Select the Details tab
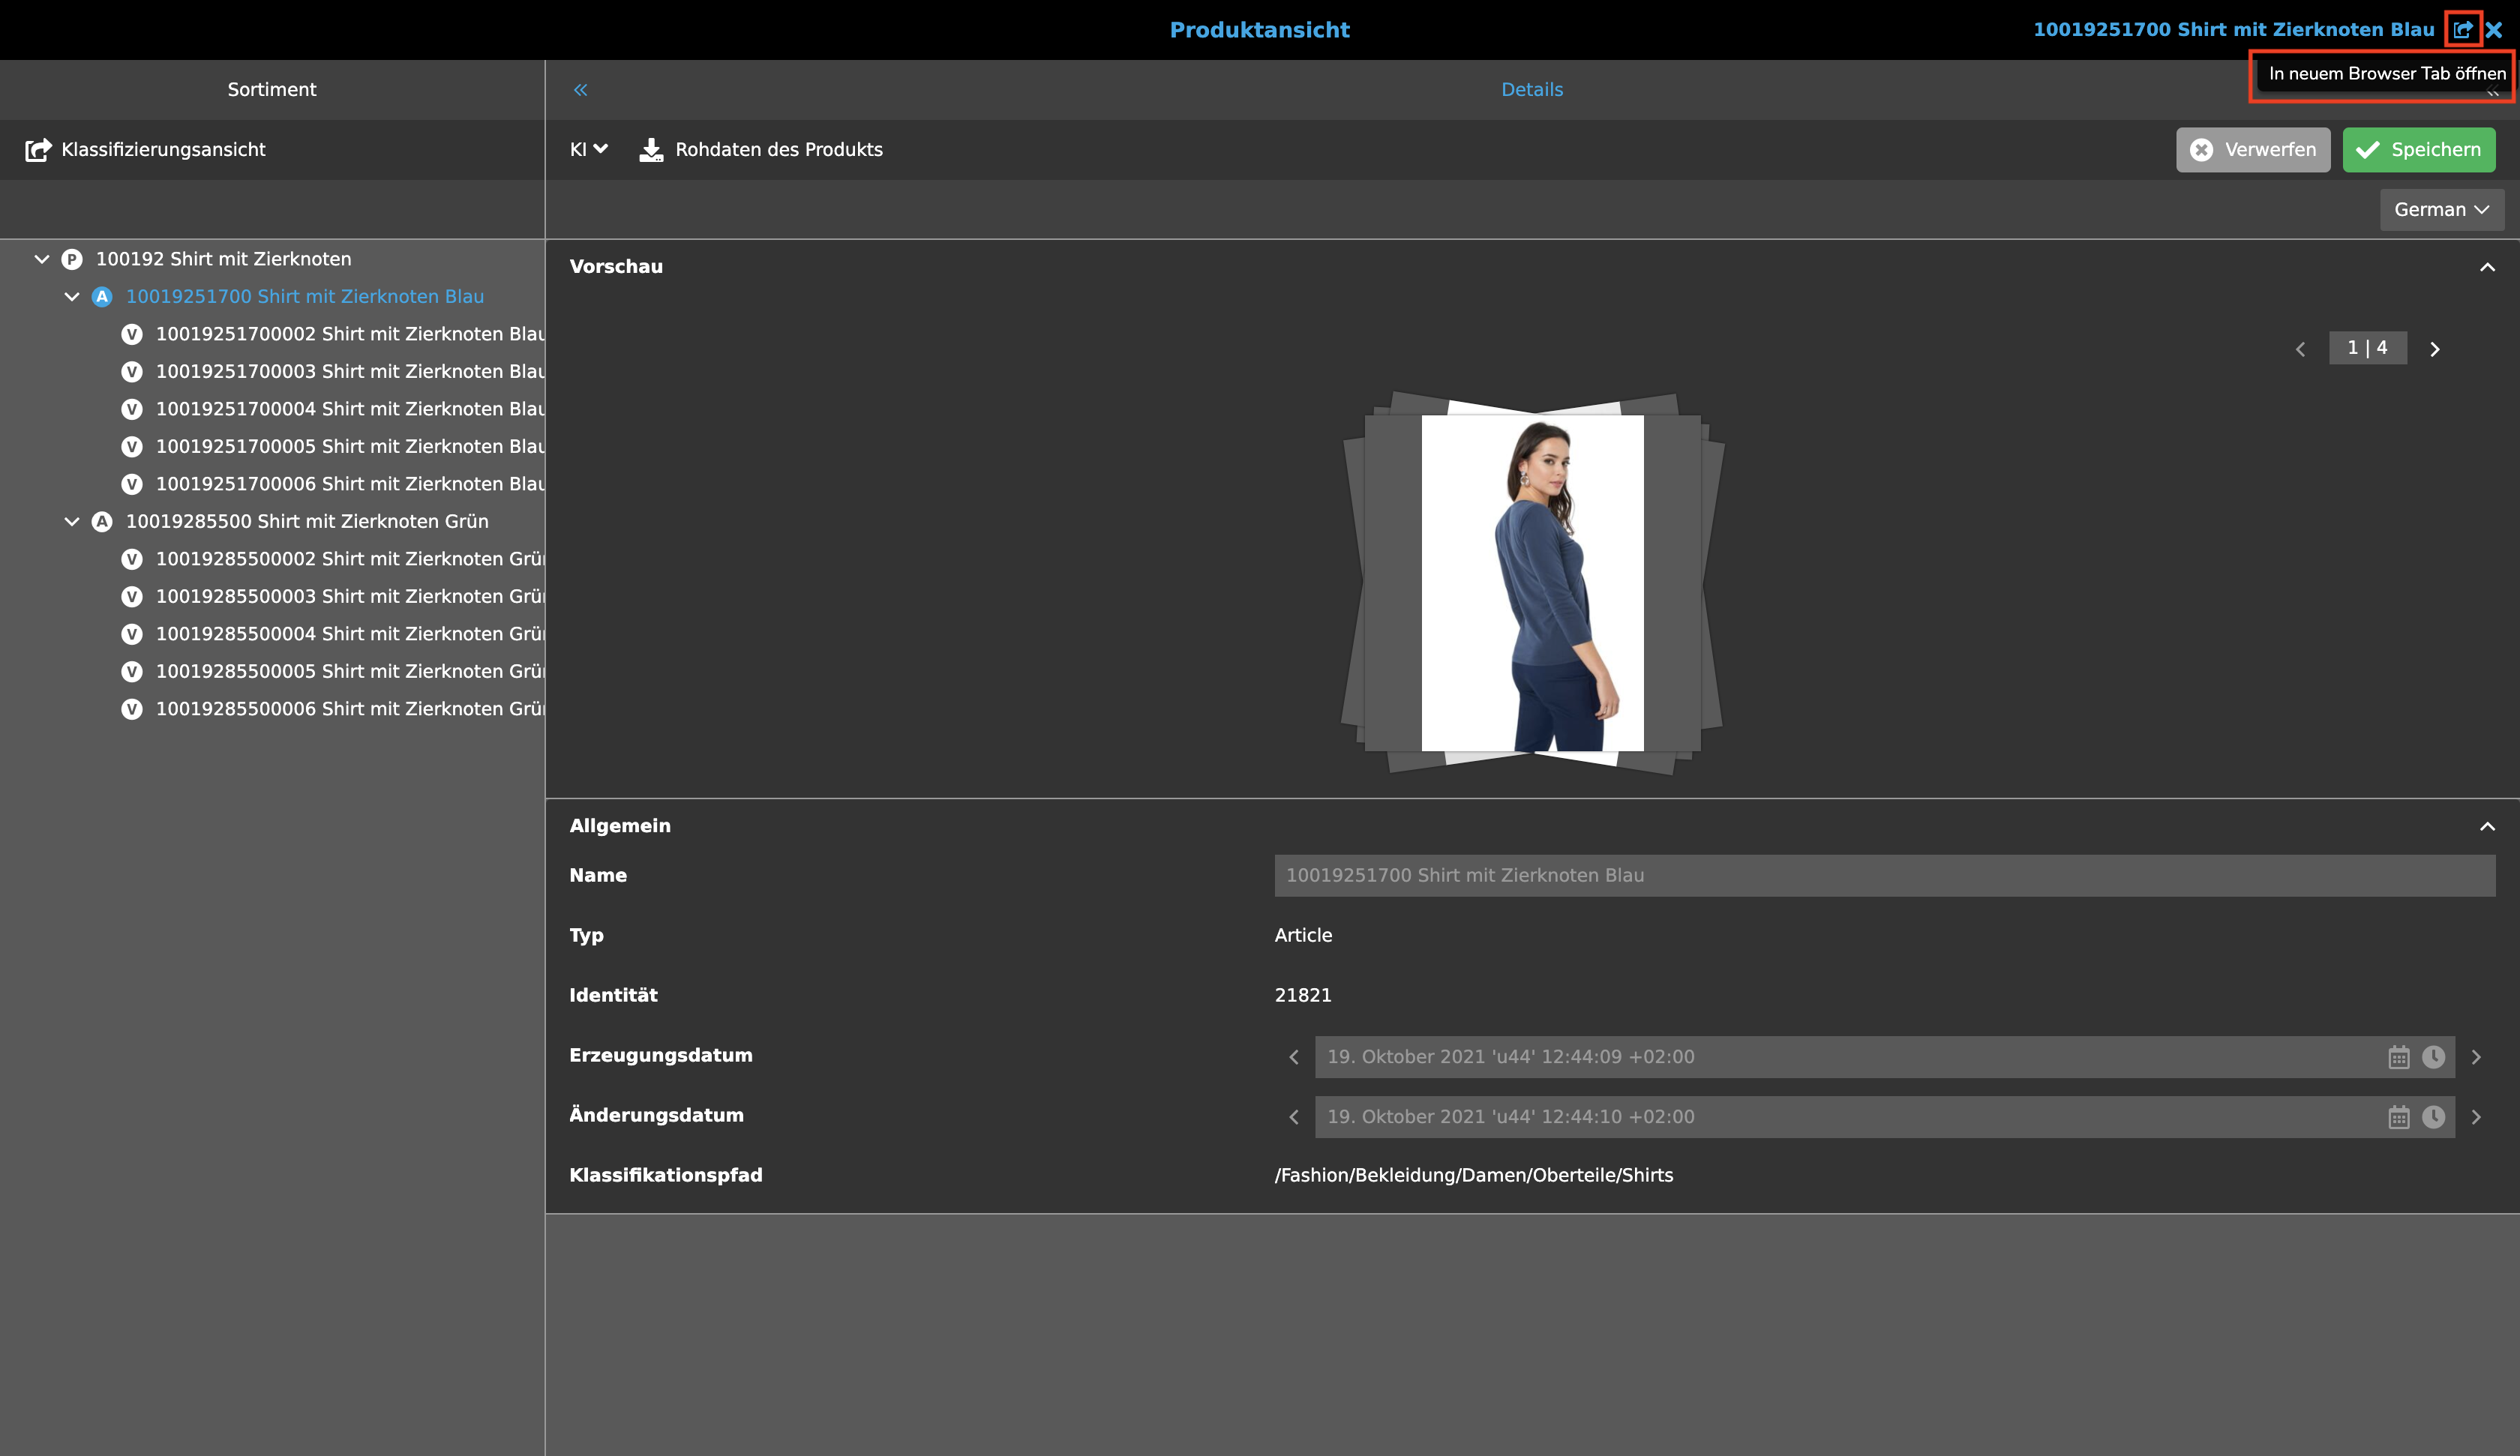This screenshot has height=1456, width=2520. click(x=1531, y=90)
